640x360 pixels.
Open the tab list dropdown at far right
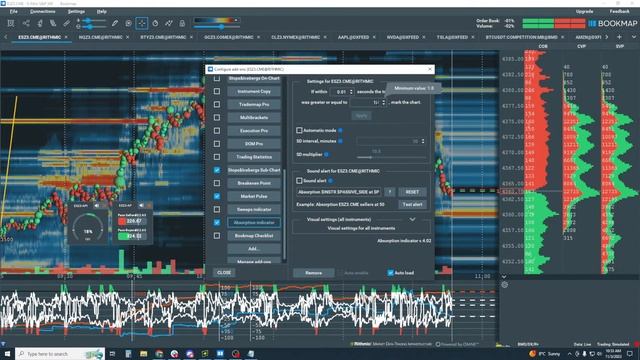point(633,37)
